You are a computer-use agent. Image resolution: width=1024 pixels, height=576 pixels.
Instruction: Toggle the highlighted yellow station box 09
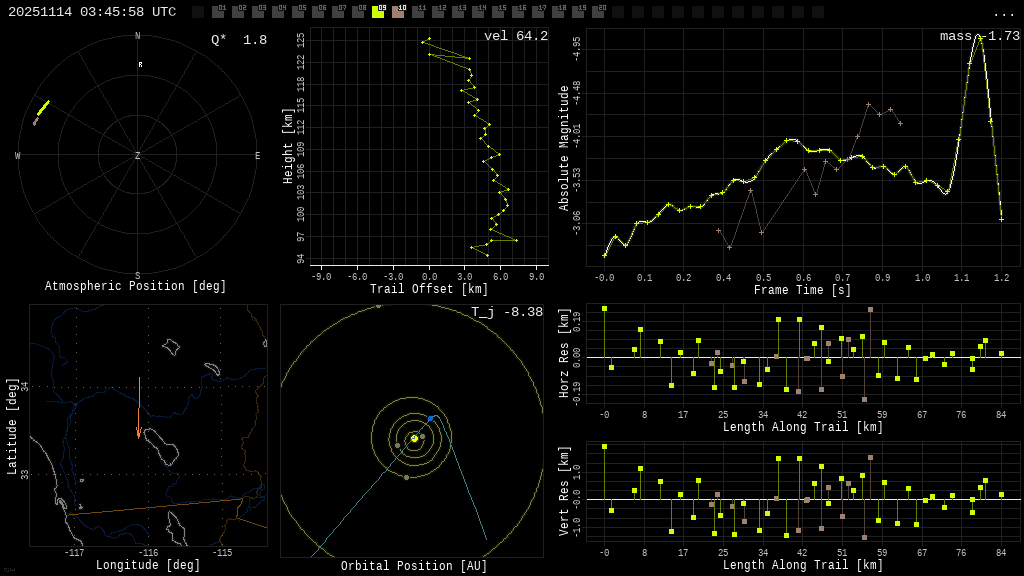click(x=378, y=12)
